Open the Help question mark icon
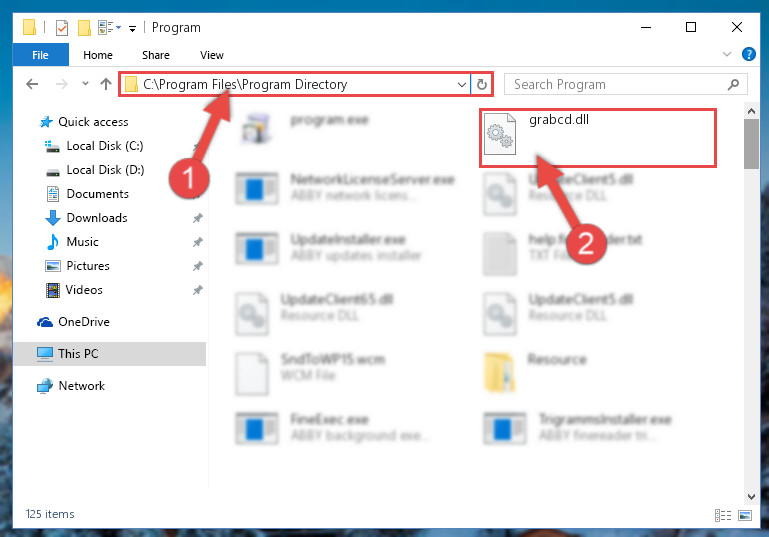 click(x=748, y=54)
